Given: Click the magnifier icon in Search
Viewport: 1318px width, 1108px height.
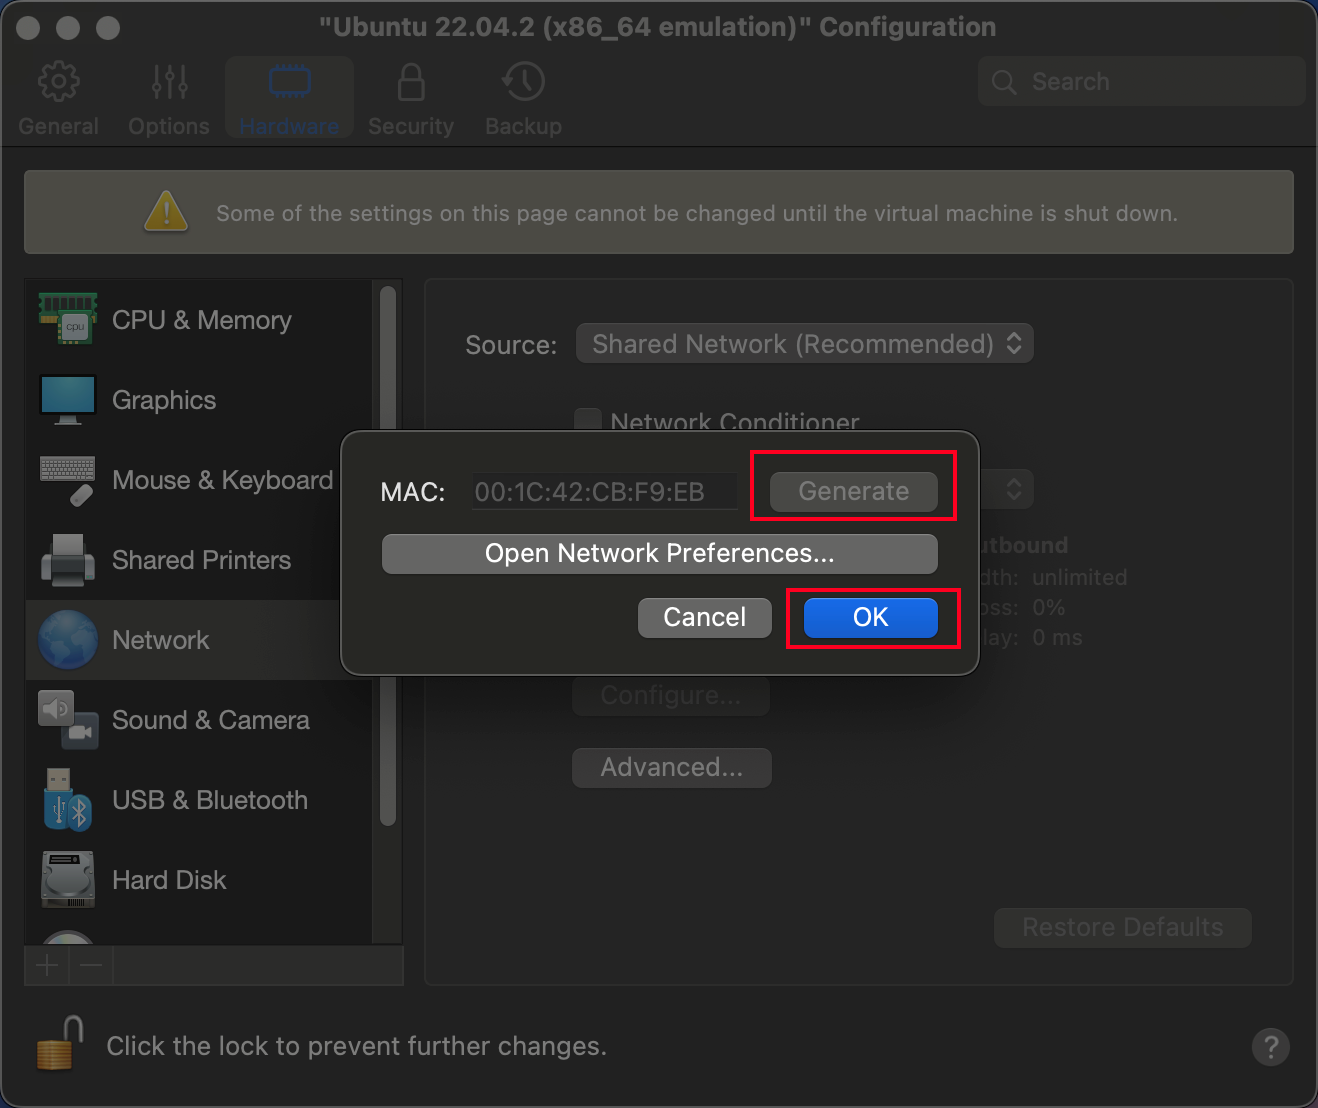Looking at the screenshot, I should 1004,82.
